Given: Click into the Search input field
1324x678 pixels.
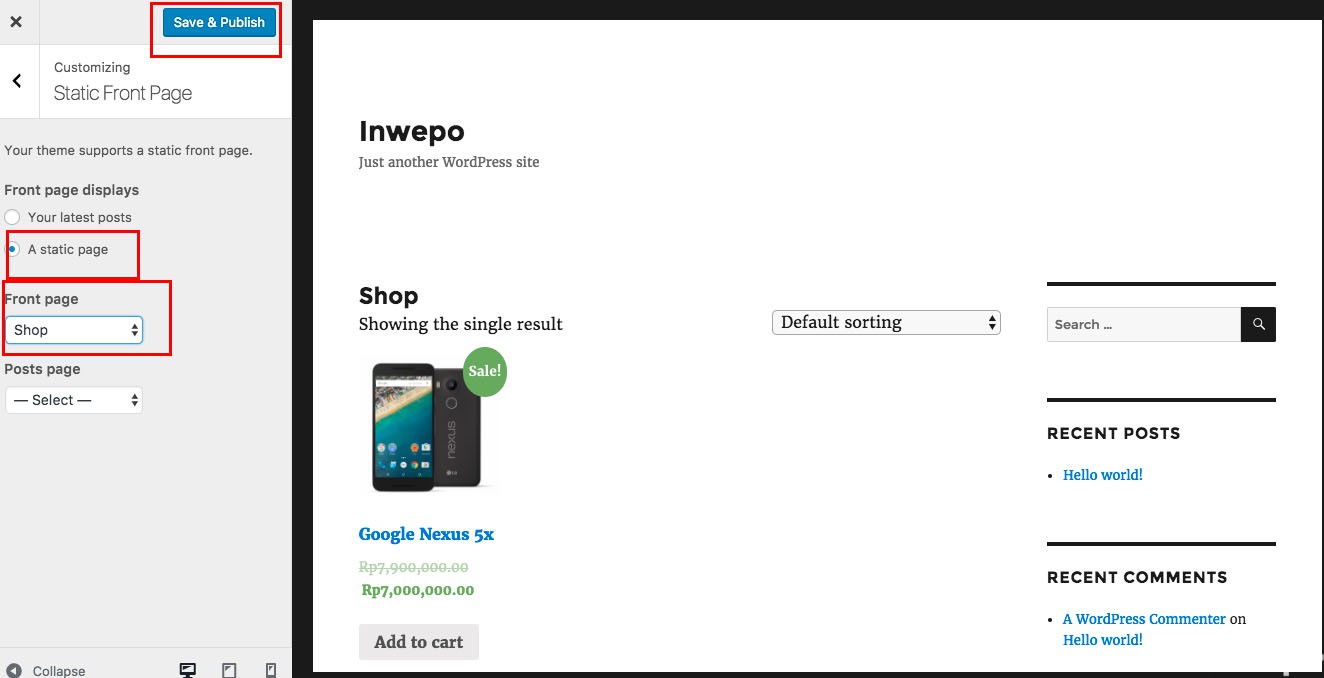Looking at the screenshot, I should [1143, 324].
